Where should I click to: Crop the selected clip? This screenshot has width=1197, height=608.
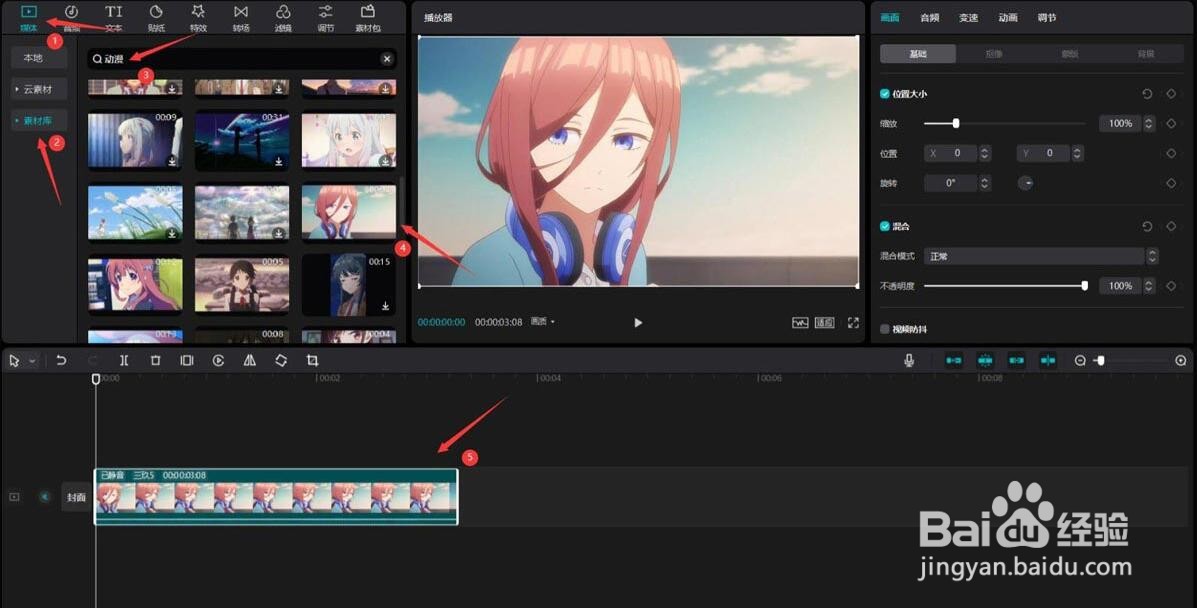coord(312,361)
